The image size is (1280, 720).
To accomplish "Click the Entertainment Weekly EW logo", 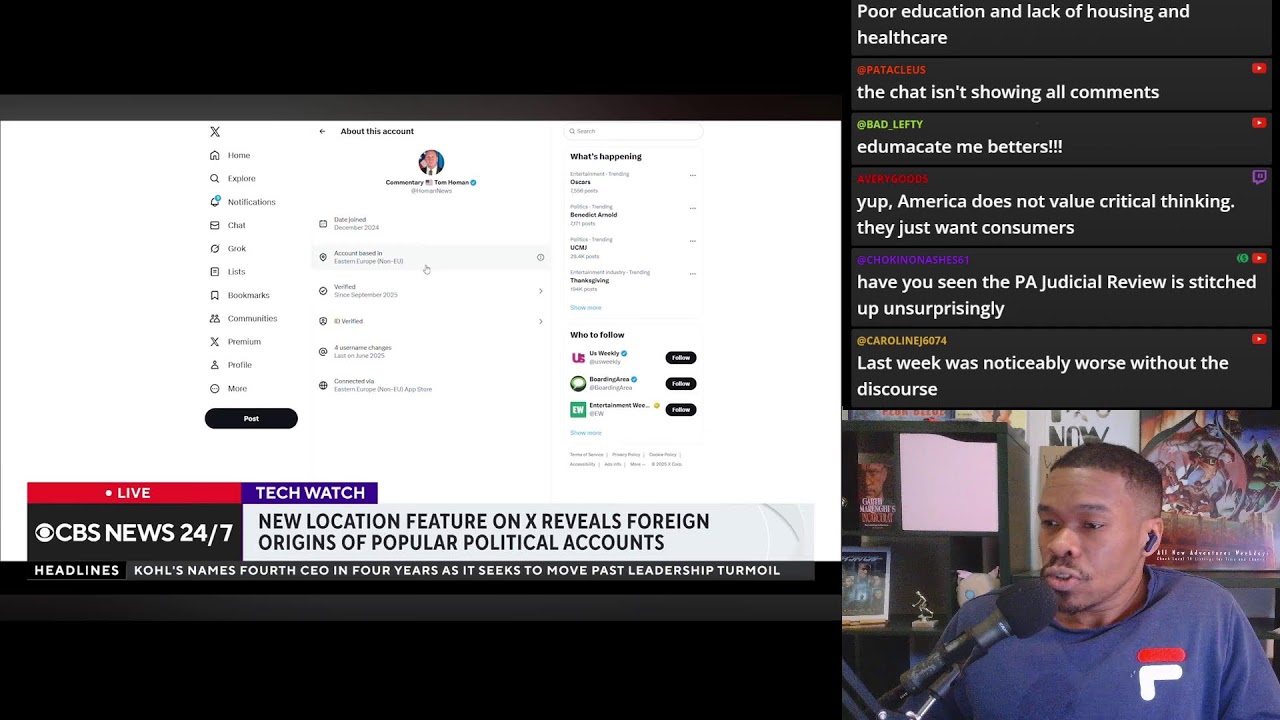I will pos(578,410).
